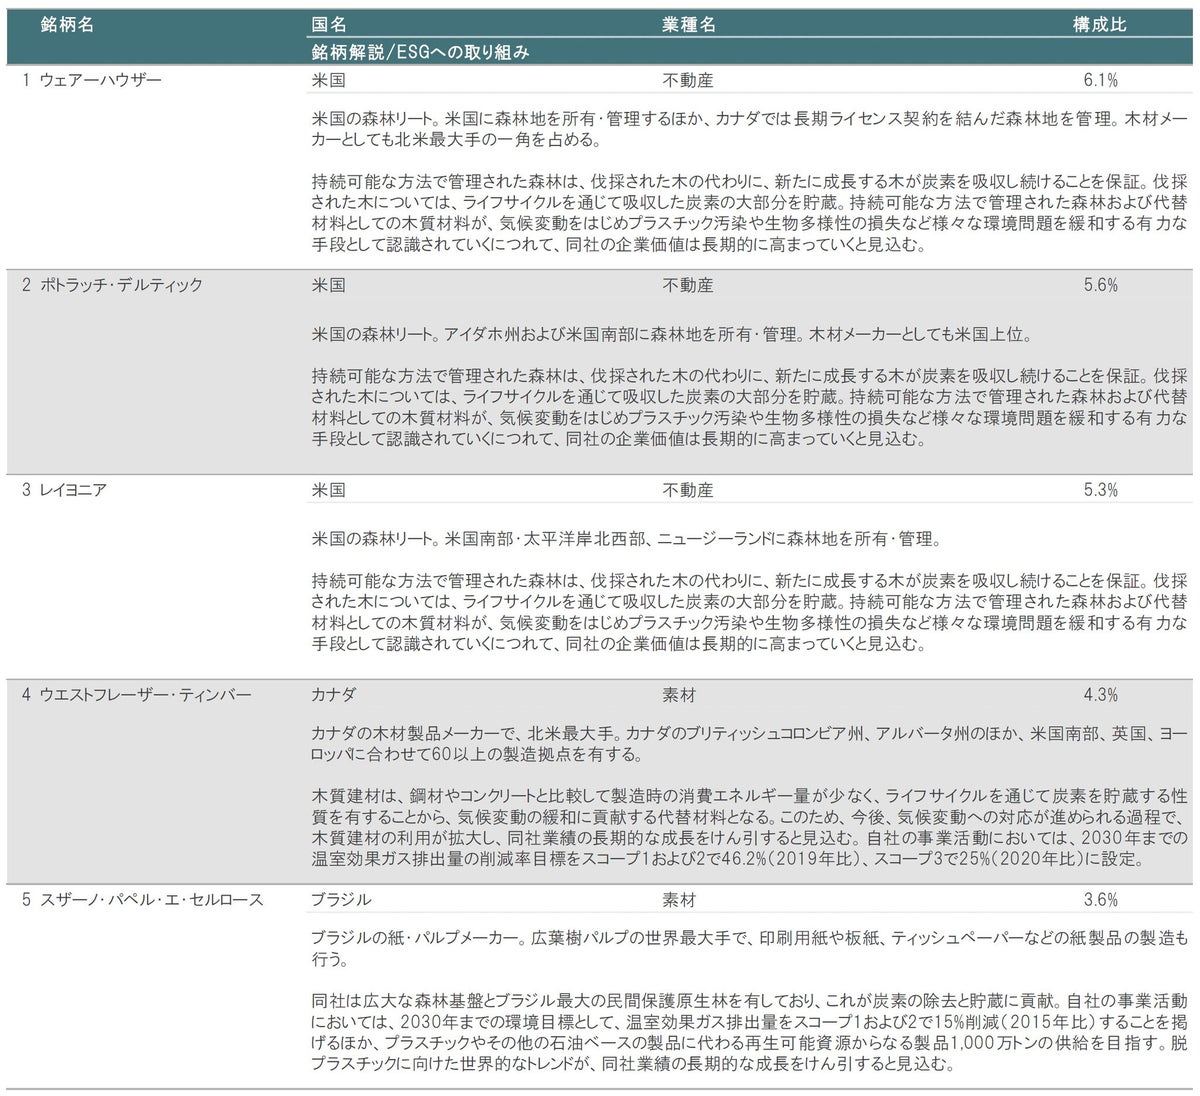Viewport: 1200px width, 1096px height.
Task: Click the 6.1% composition ratio value
Action: click(1100, 80)
